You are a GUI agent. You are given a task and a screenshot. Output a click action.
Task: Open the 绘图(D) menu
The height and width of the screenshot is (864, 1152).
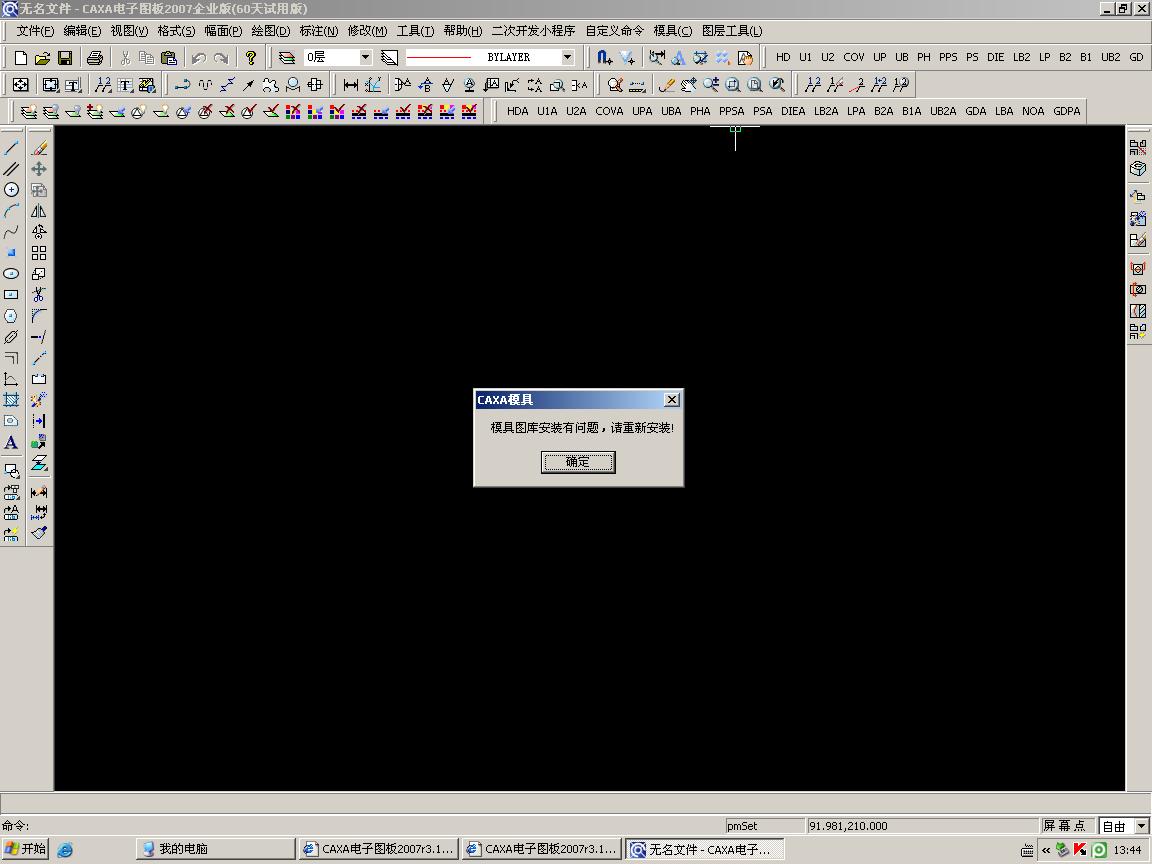point(270,31)
